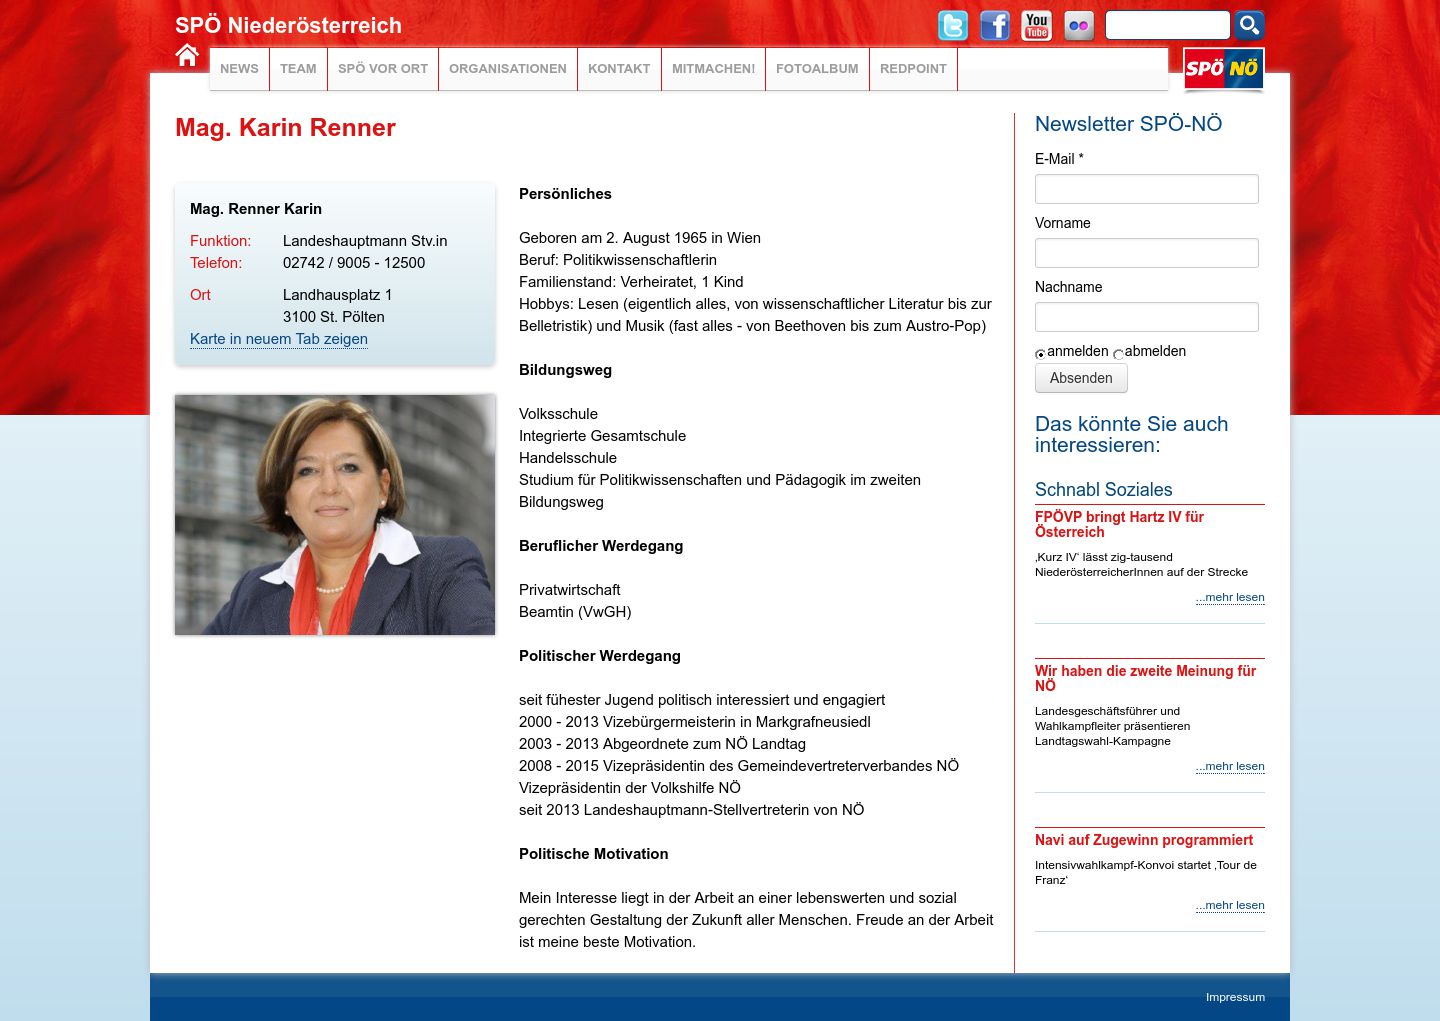The width and height of the screenshot is (1440, 1021).
Task: Click the Mag. Renner Karin card name
Action: pos(256,209)
